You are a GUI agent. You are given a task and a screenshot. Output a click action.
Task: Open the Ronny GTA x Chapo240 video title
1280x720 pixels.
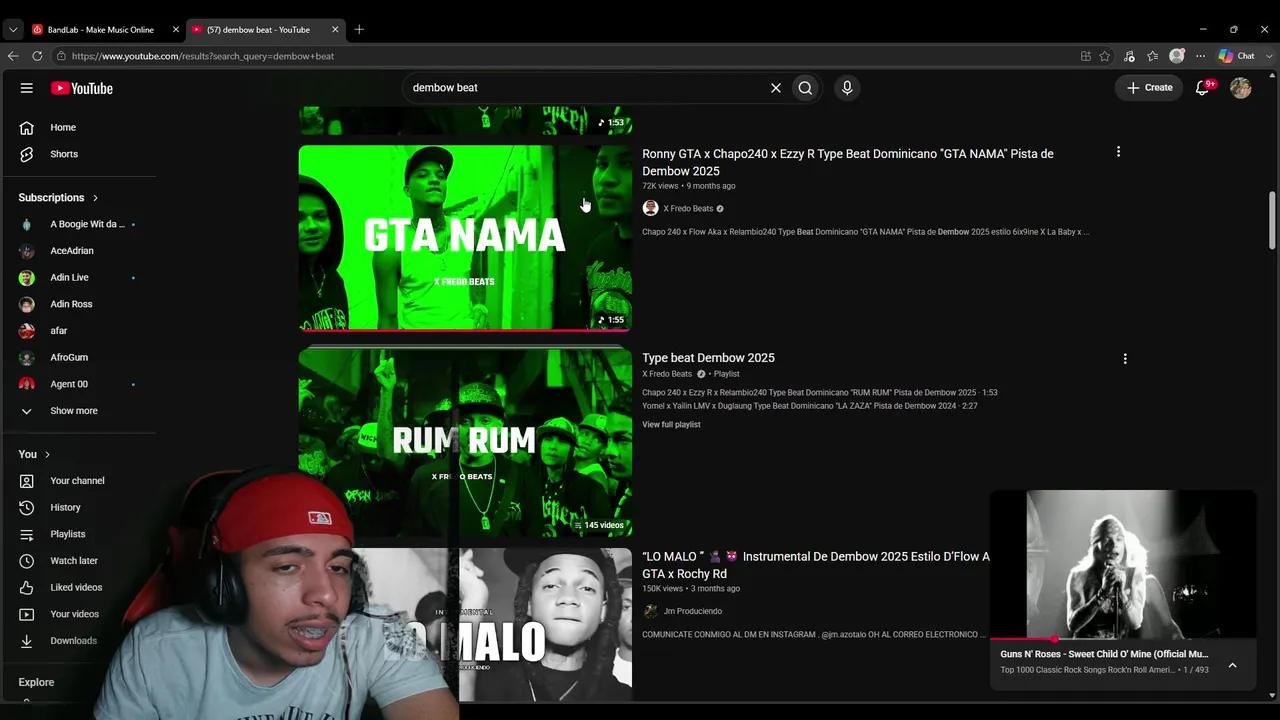point(848,162)
